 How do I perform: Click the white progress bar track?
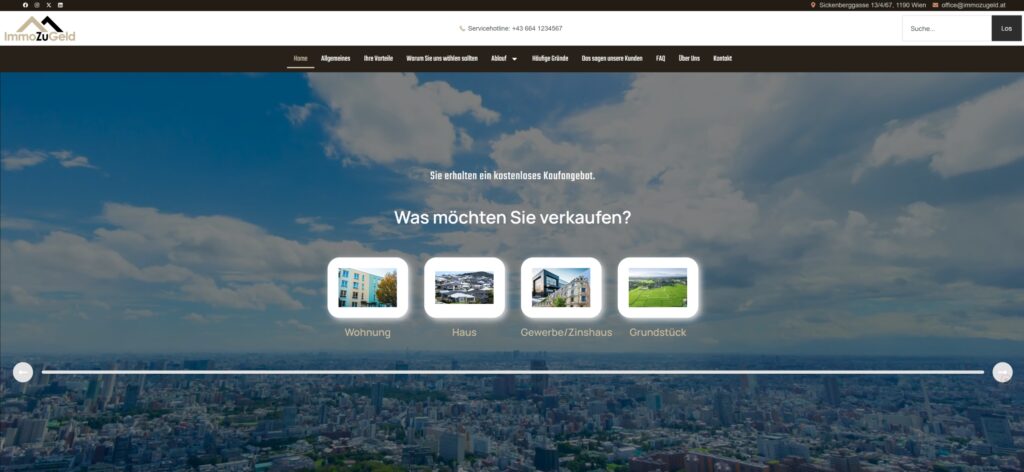pyautogui.click(x=512, y=372)
